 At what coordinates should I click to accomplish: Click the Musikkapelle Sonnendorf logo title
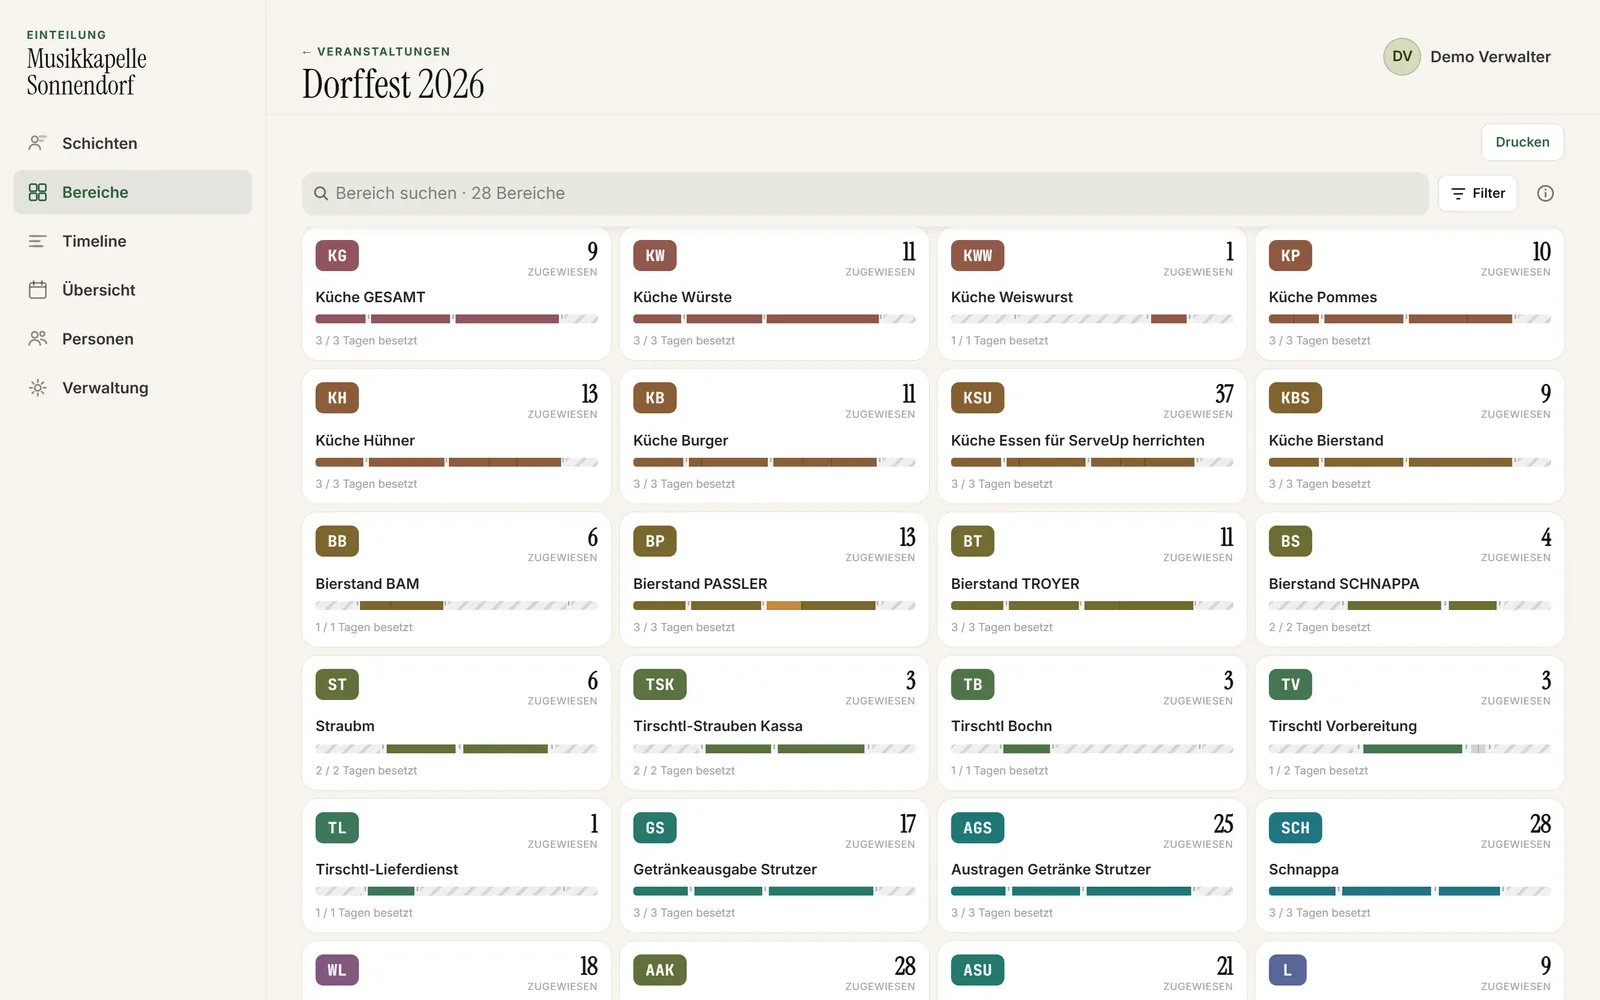pyautogui.click(x=86, y=72)
